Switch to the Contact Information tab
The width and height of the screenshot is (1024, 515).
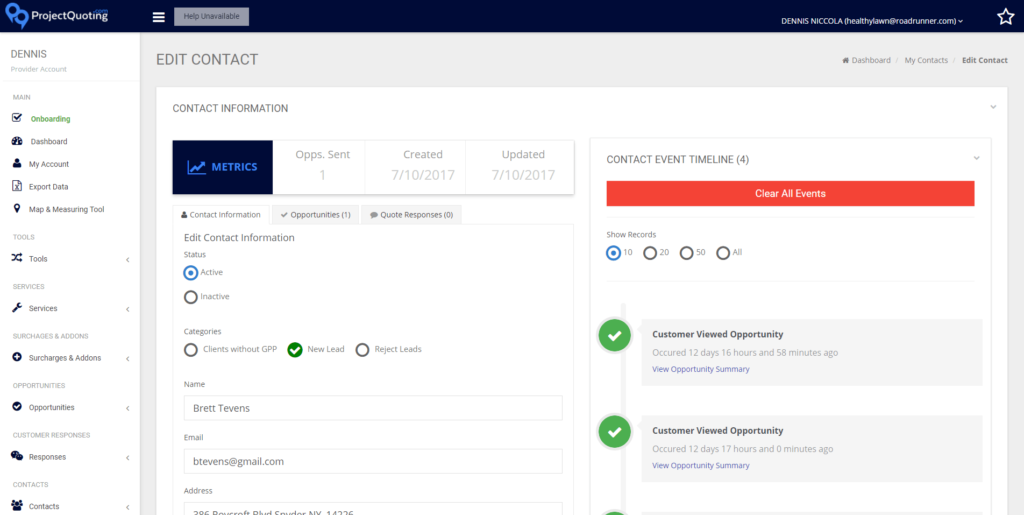(x=221, y=214)
